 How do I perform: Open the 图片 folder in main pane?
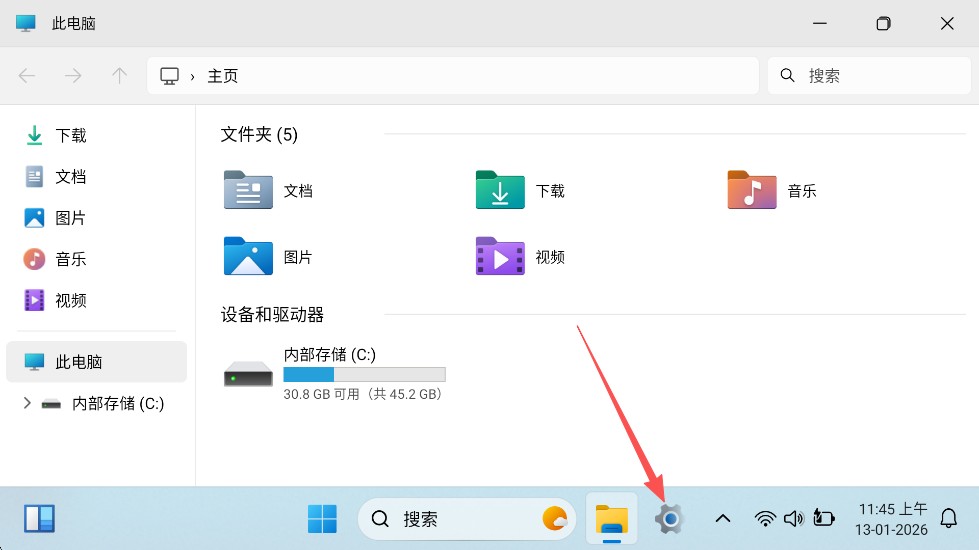pyautogui.click(x=248, y=257)
